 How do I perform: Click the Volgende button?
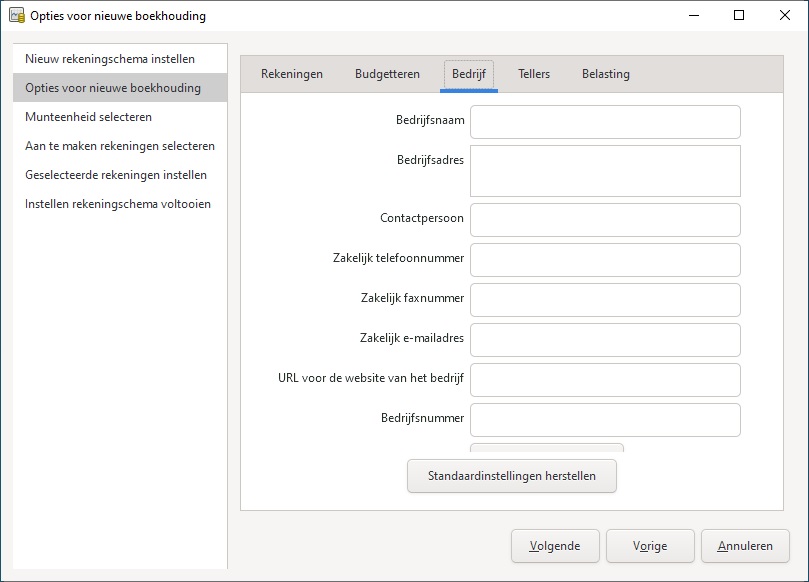click(555, 546)
